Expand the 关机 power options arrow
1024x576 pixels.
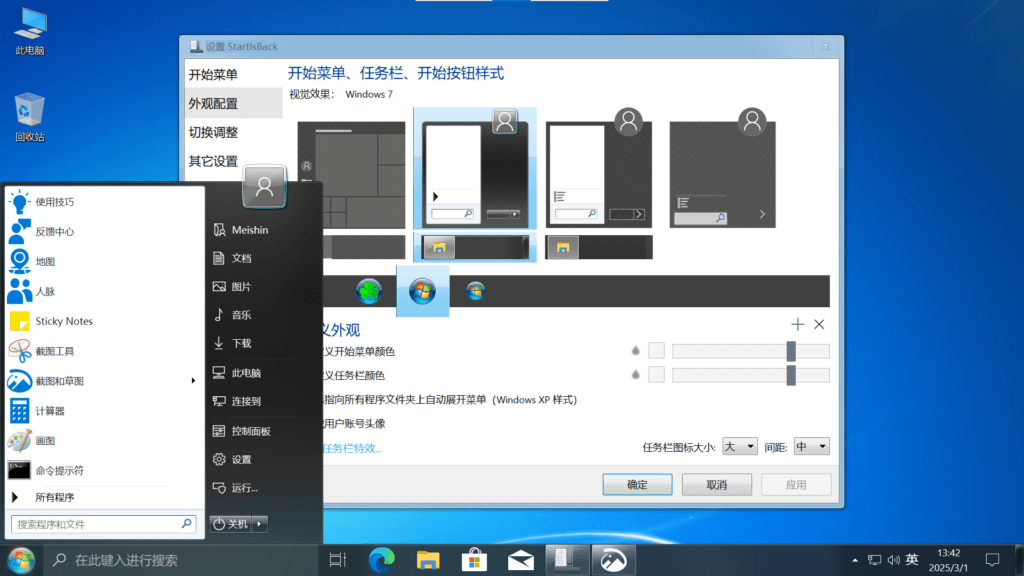coord(259,523)
